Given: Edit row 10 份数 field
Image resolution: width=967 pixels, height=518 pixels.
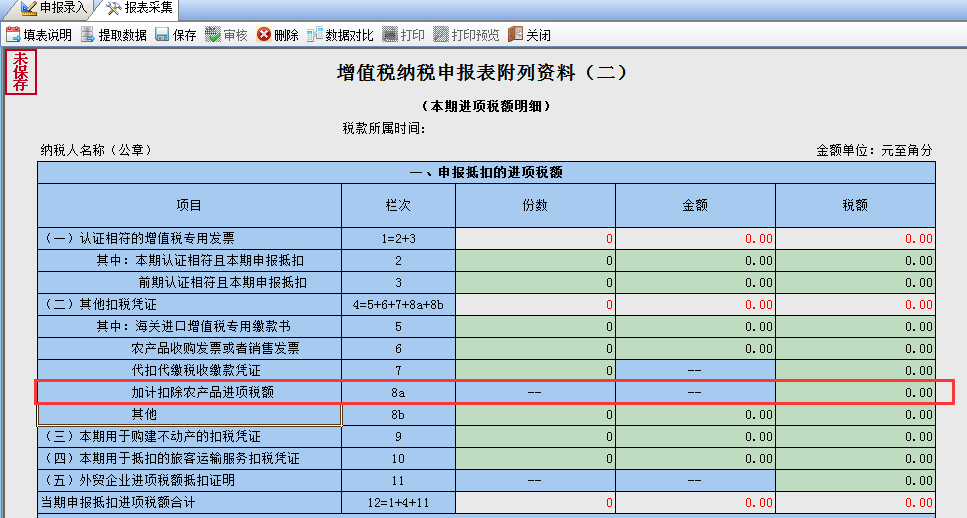Looking at the screenshot, I should tap(535, 459).
